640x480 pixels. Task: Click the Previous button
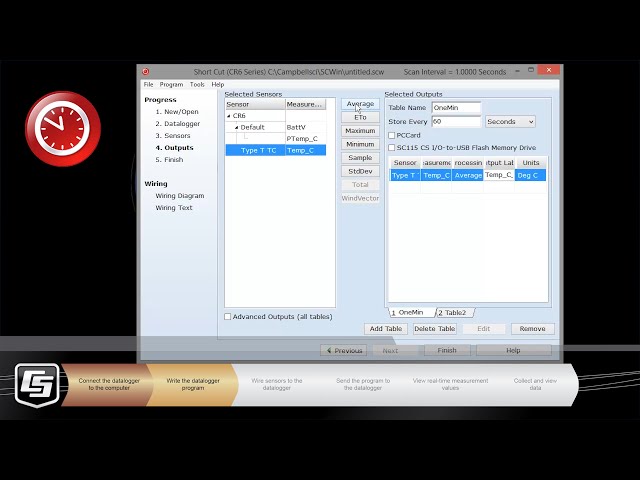coord(344,350)
